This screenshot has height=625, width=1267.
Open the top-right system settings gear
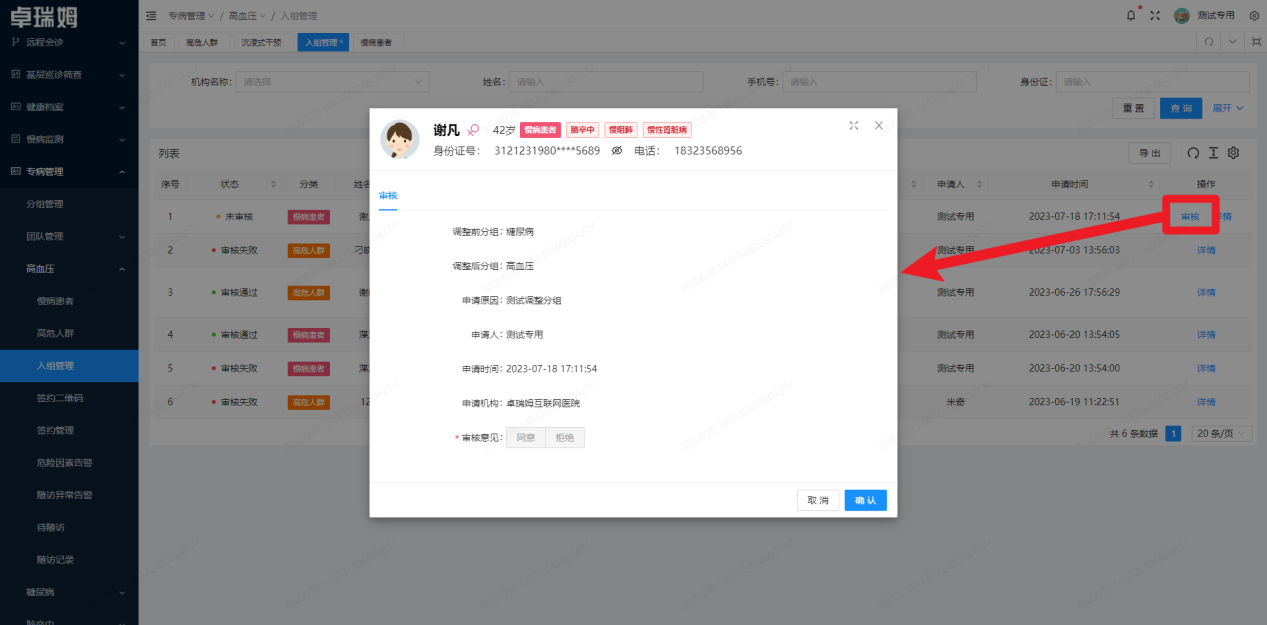1254,15
